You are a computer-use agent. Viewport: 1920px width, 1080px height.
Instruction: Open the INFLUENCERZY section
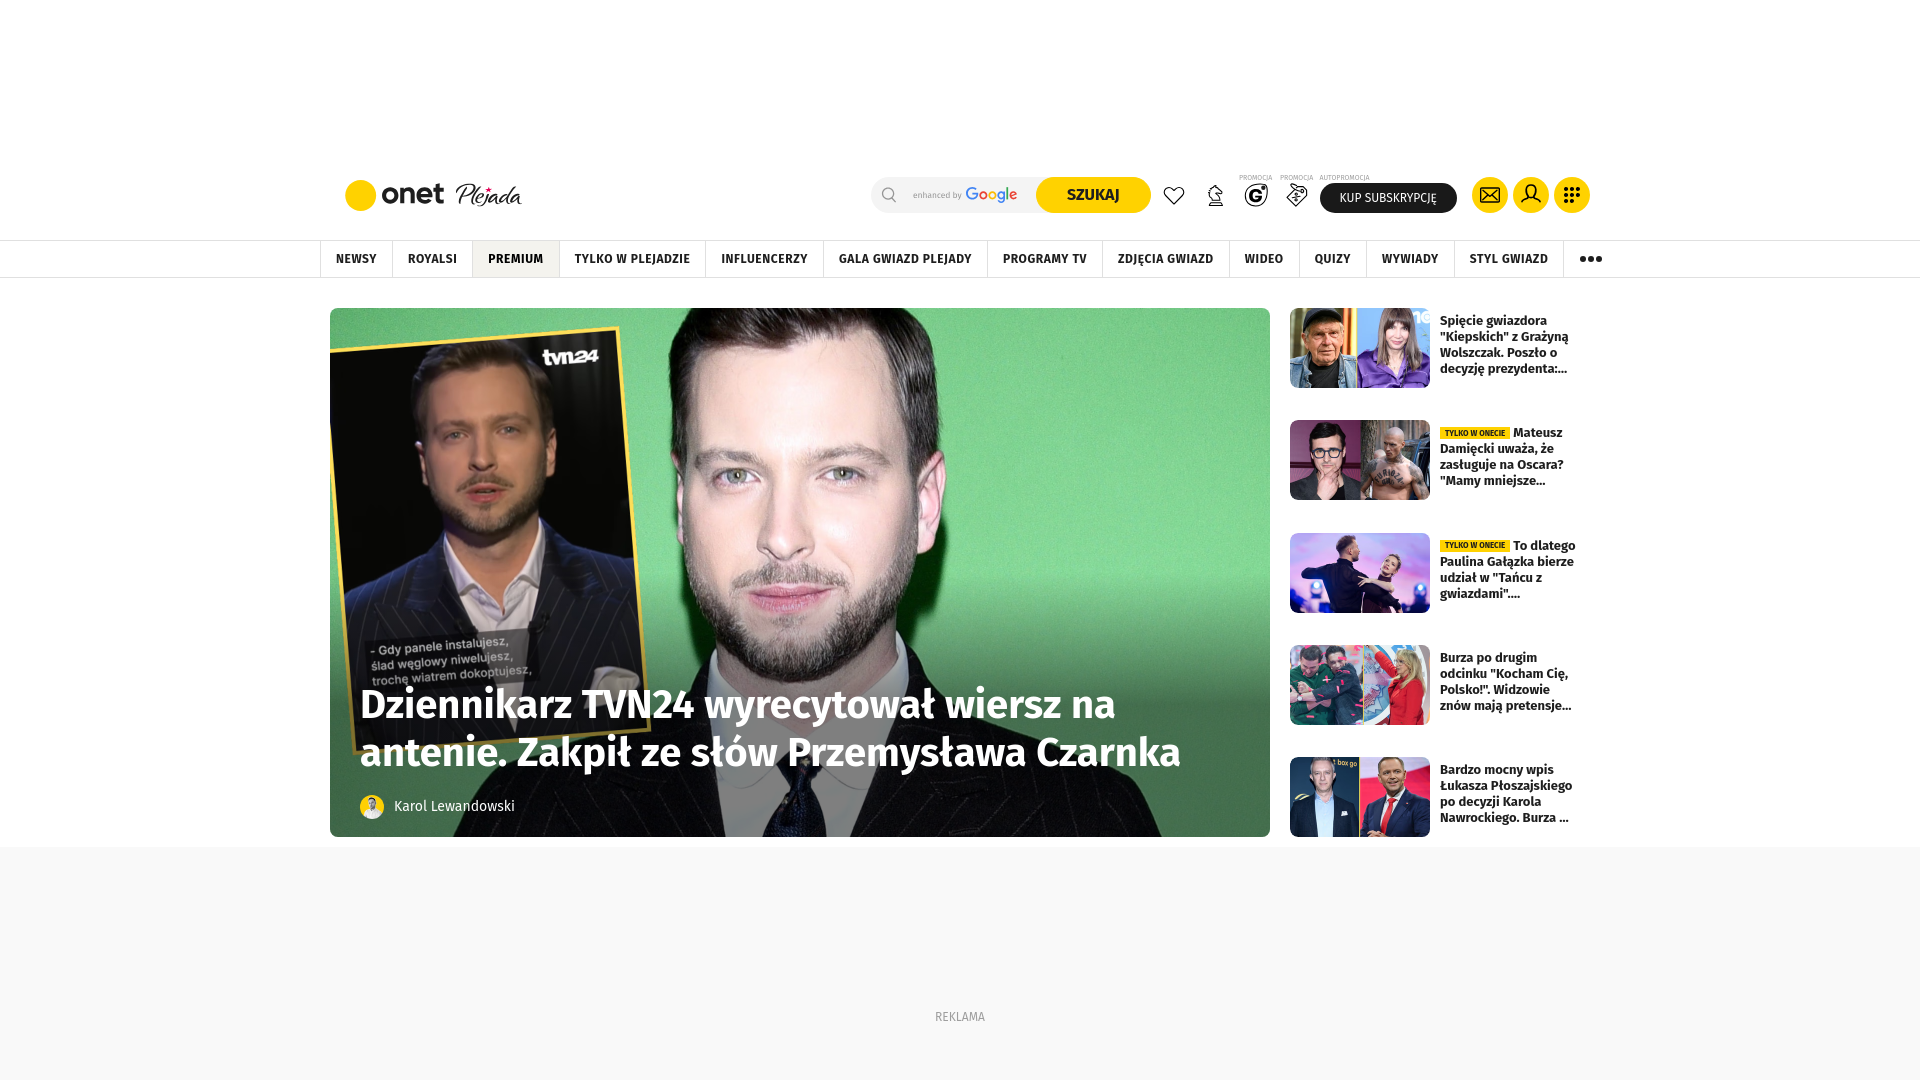pos(764,259)
